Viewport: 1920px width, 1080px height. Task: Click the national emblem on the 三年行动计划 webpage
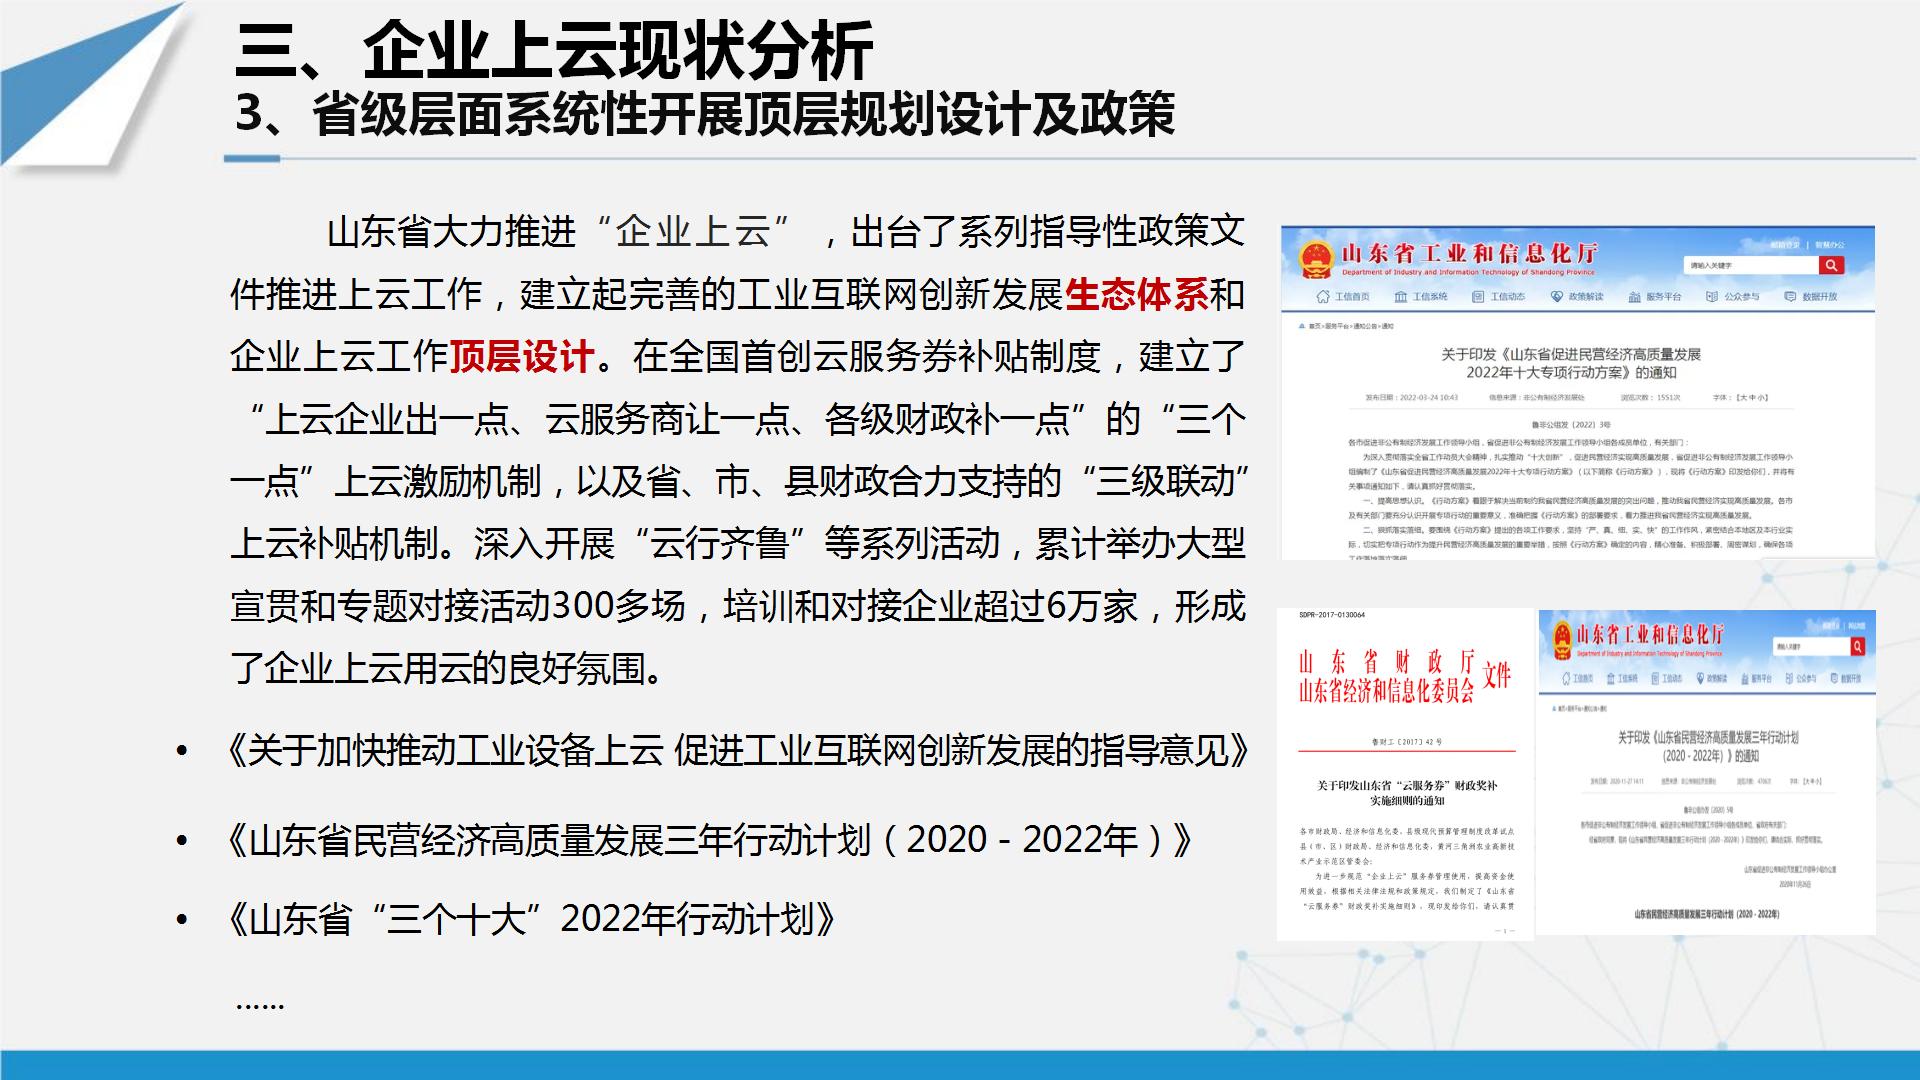tap(1562, 641)
